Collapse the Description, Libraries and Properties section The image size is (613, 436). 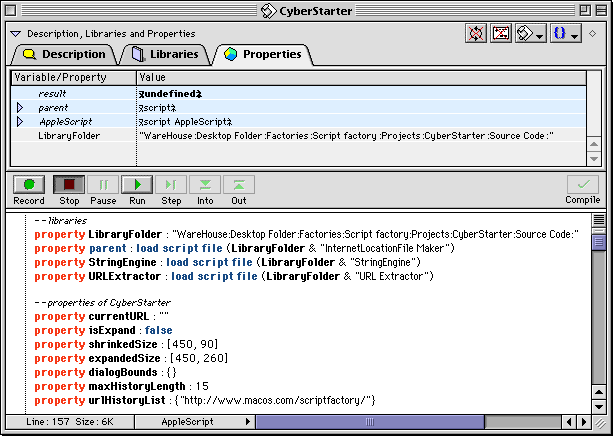pyautogui.click(x=16, y=34)
